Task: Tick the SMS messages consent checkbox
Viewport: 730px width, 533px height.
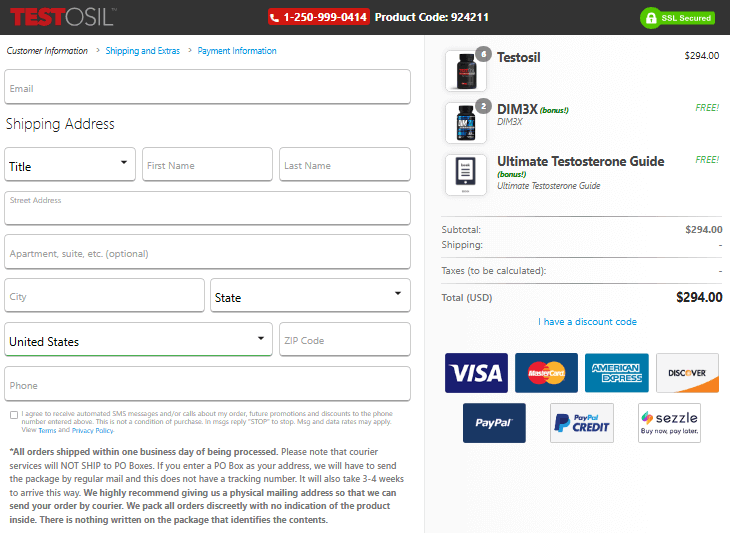Action: [x=14, y=415]
